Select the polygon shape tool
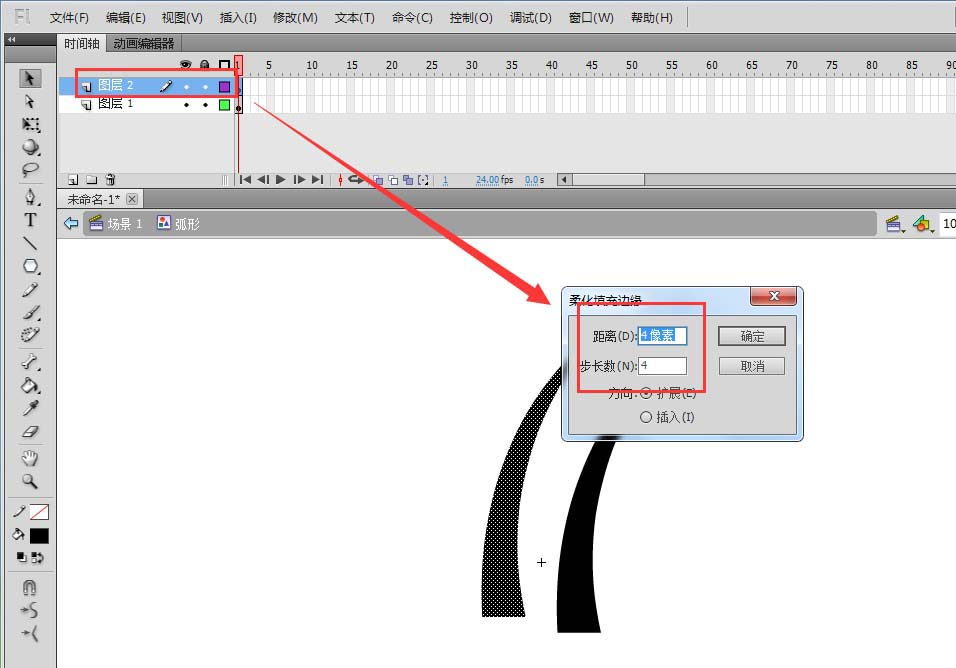Image resolution: width=956 pixels, height=668 pixels. (30, 266)
